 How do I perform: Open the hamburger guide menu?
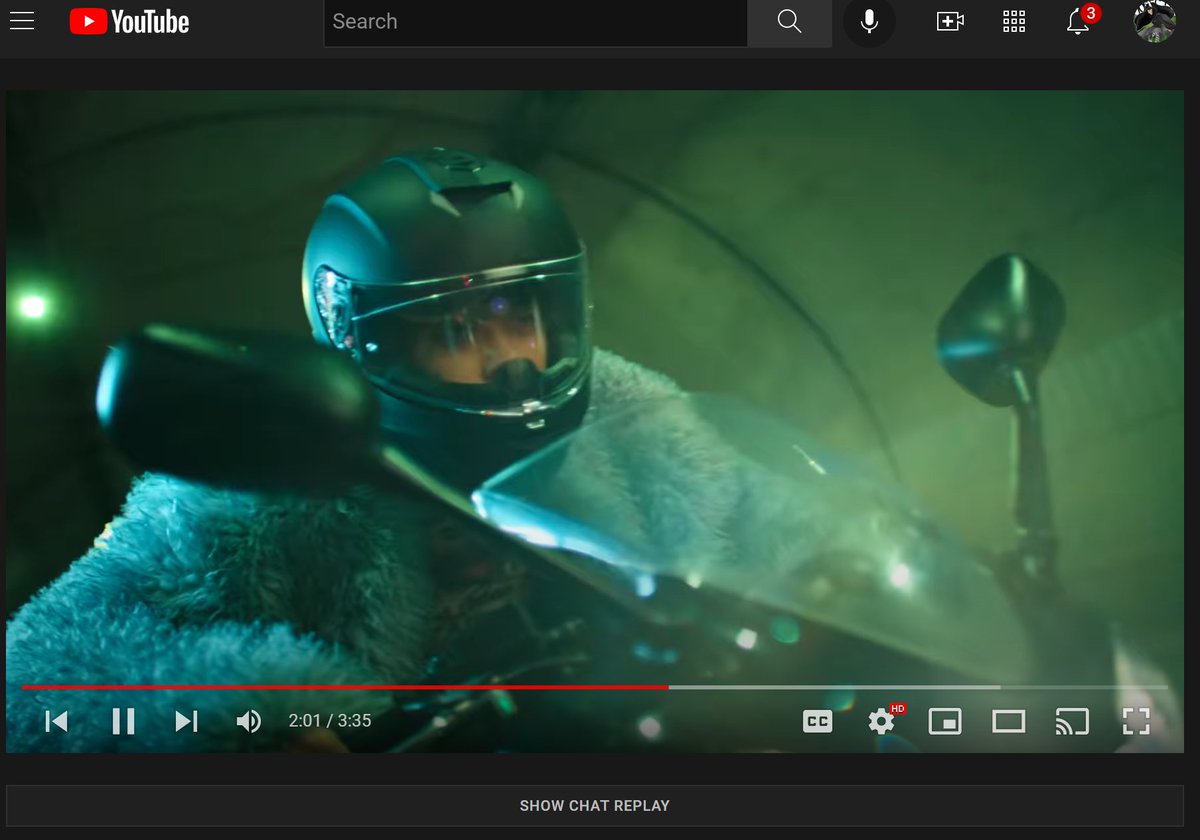pos(22,21)
